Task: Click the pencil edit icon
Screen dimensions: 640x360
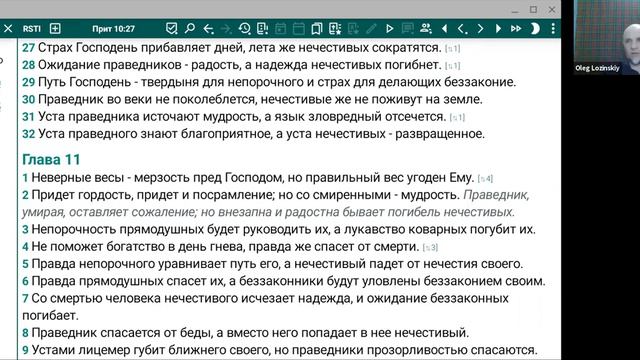Action: pos(371,29)
